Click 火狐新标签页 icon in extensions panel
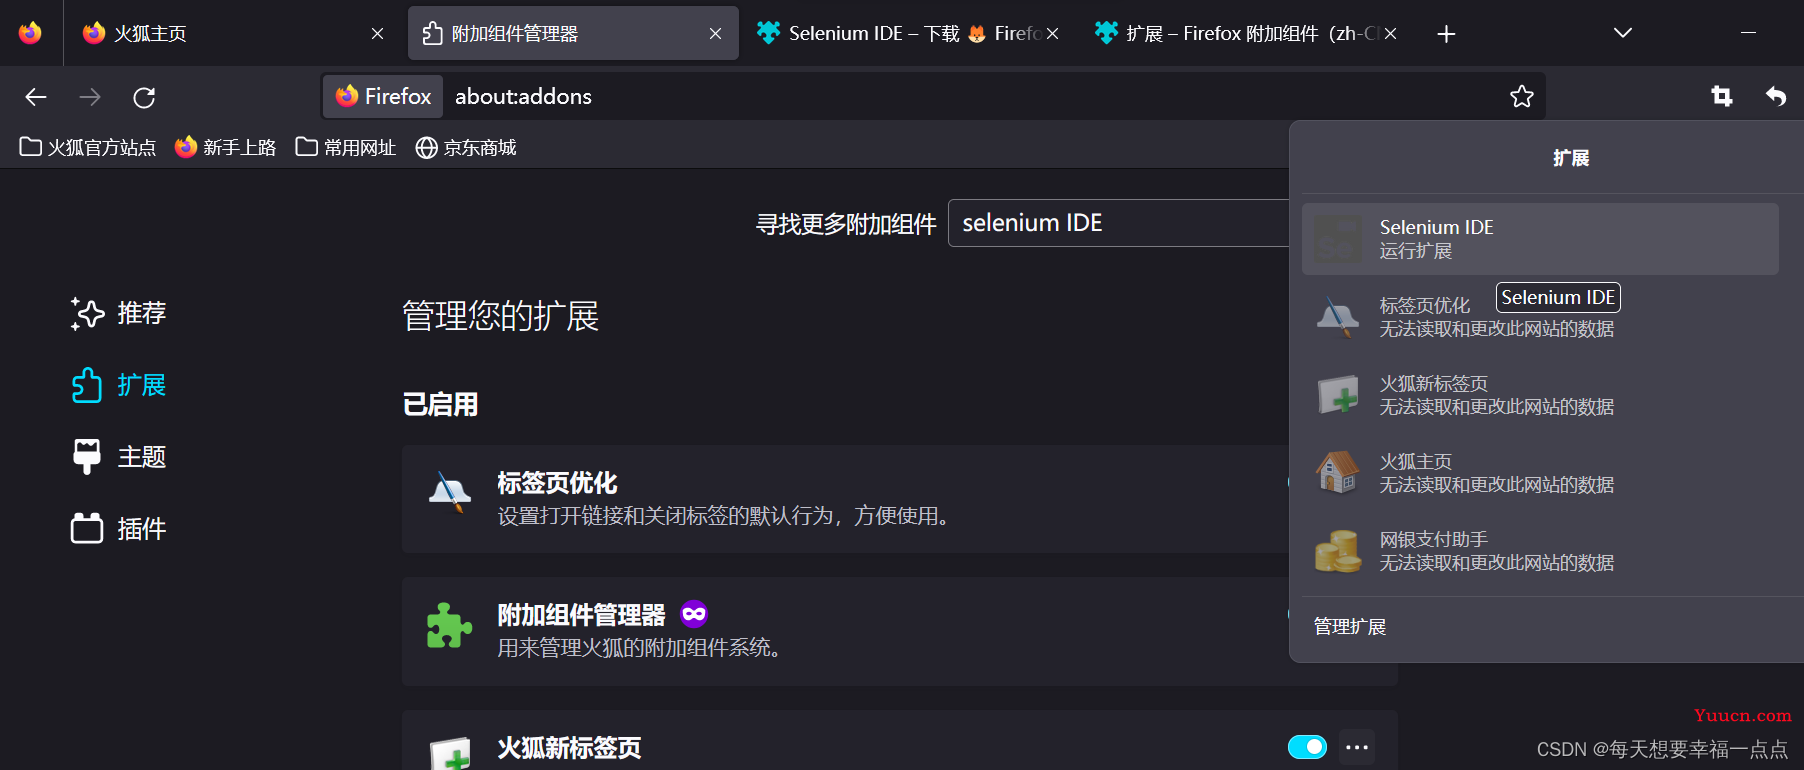The height and width of the screenshot is (770, 1804). (x=1337, y=395)
